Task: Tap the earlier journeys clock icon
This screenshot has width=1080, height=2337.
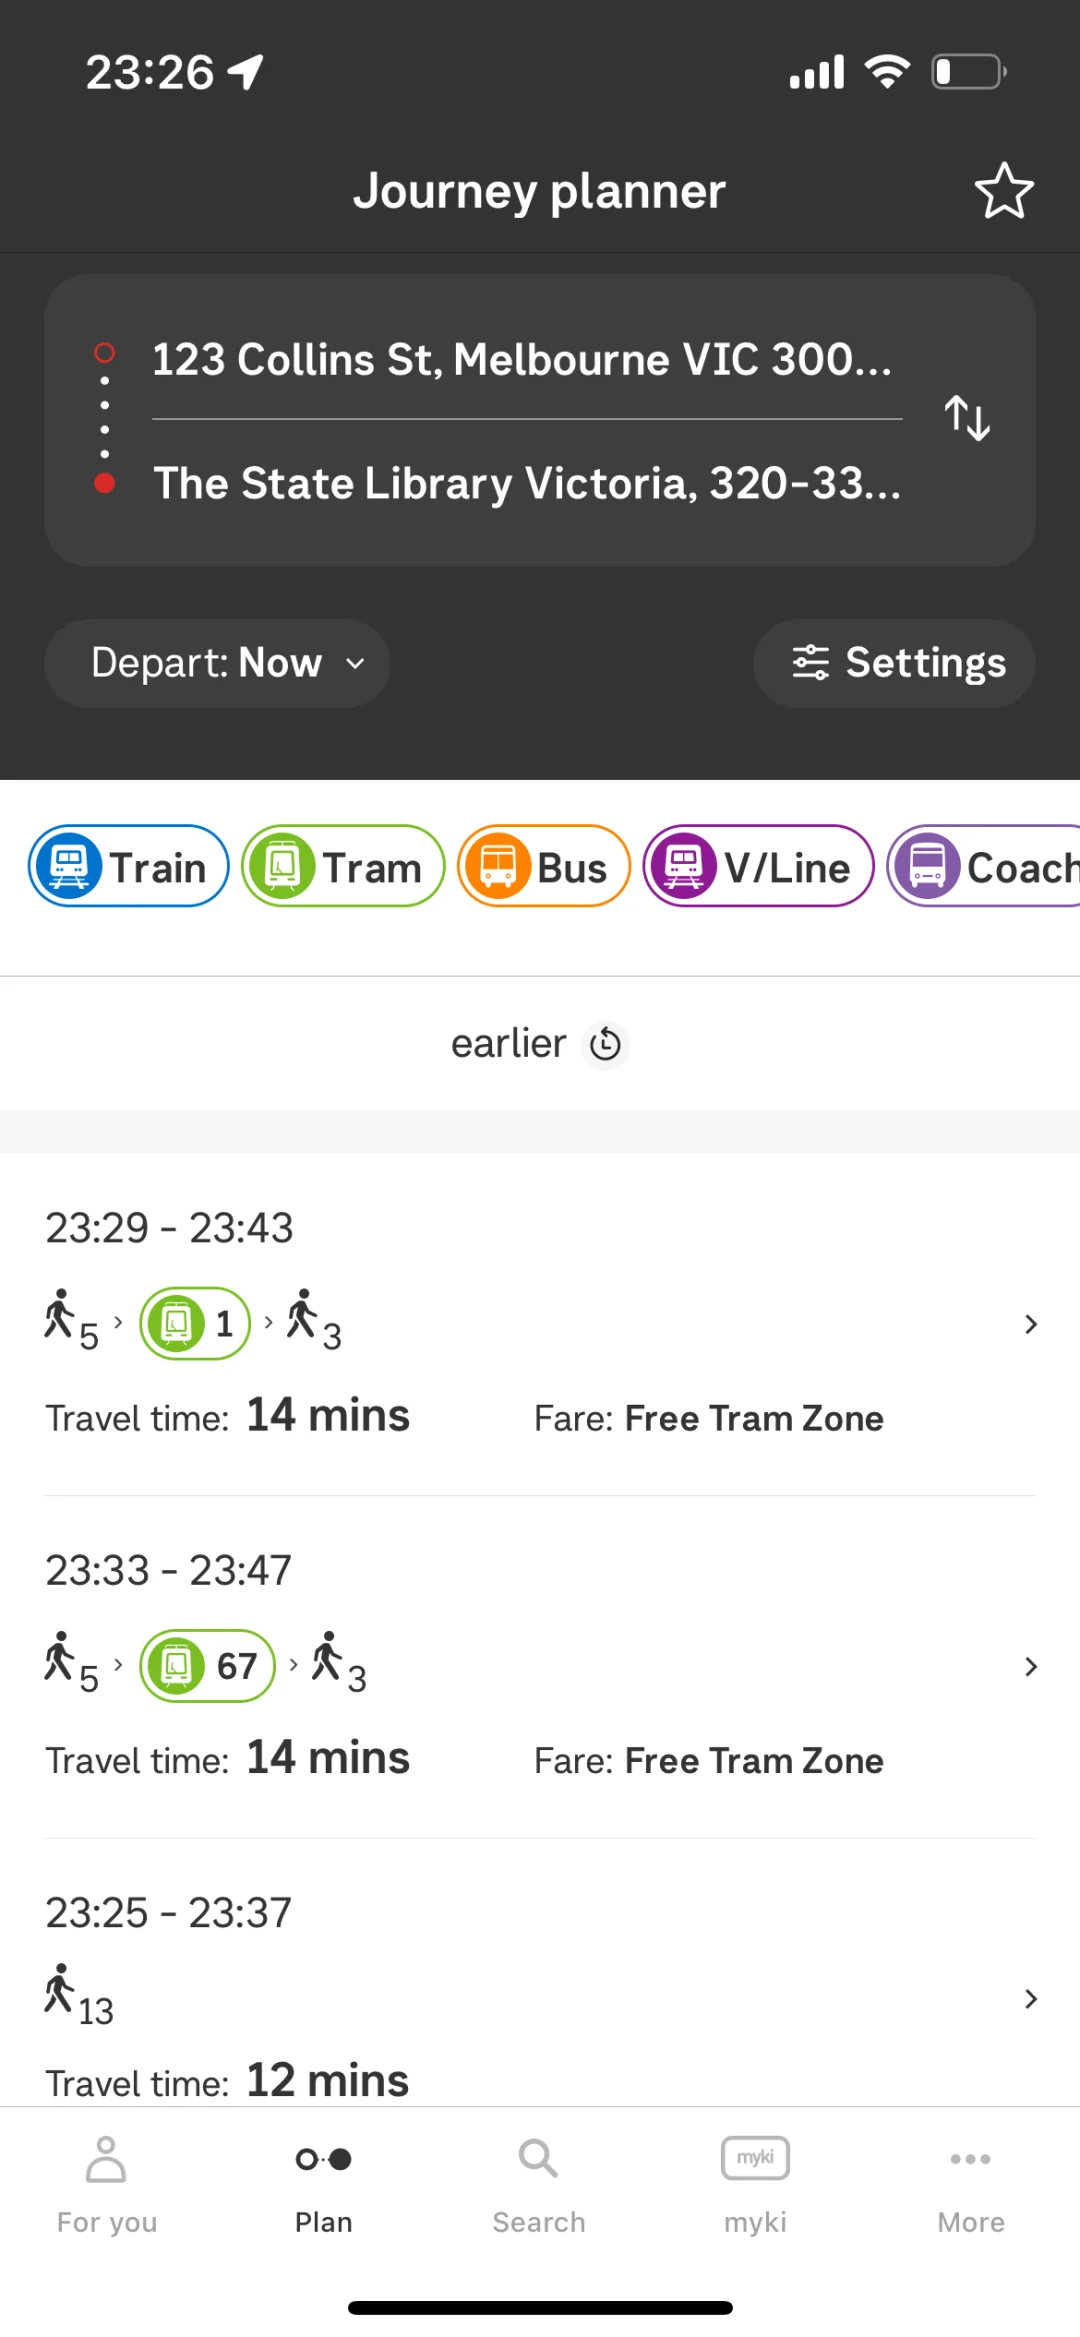Action: [x=605, y=1045]
